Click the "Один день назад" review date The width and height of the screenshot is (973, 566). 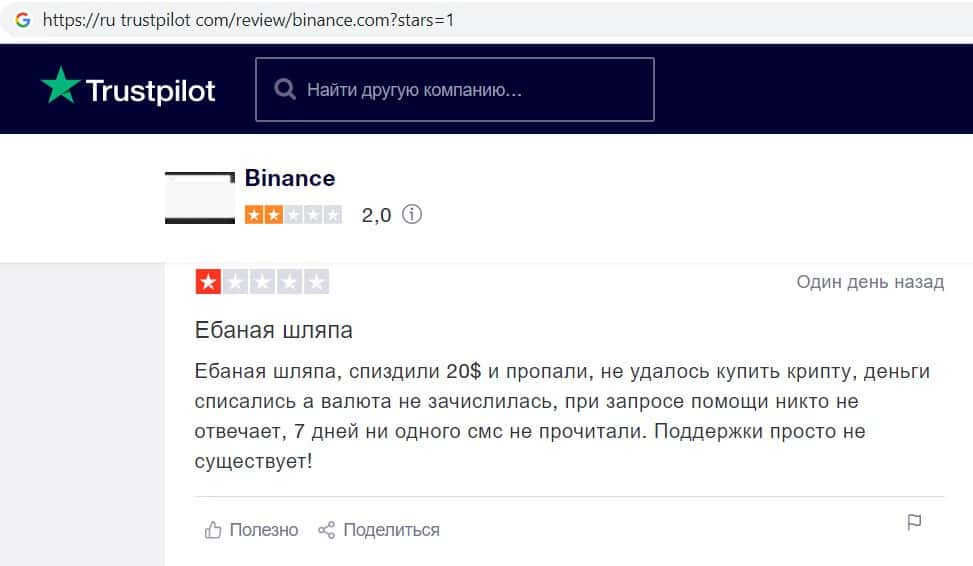[870, 282]
